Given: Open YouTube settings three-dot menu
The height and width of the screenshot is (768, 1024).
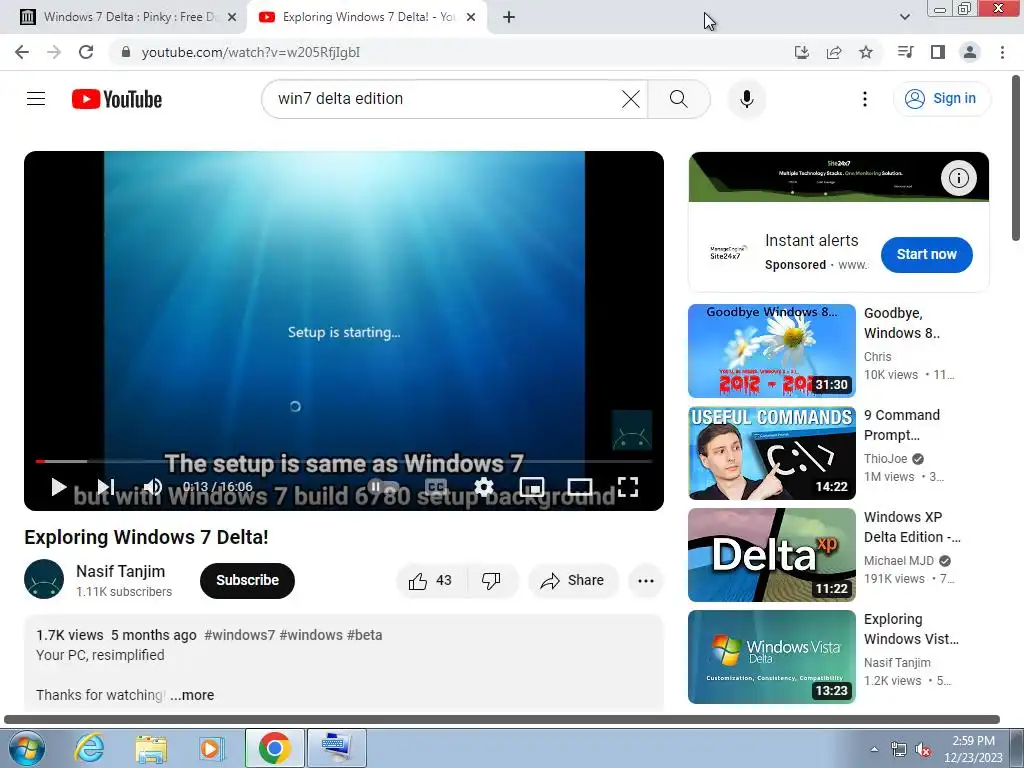Looking at the screenshot, I should click(865, 99).
